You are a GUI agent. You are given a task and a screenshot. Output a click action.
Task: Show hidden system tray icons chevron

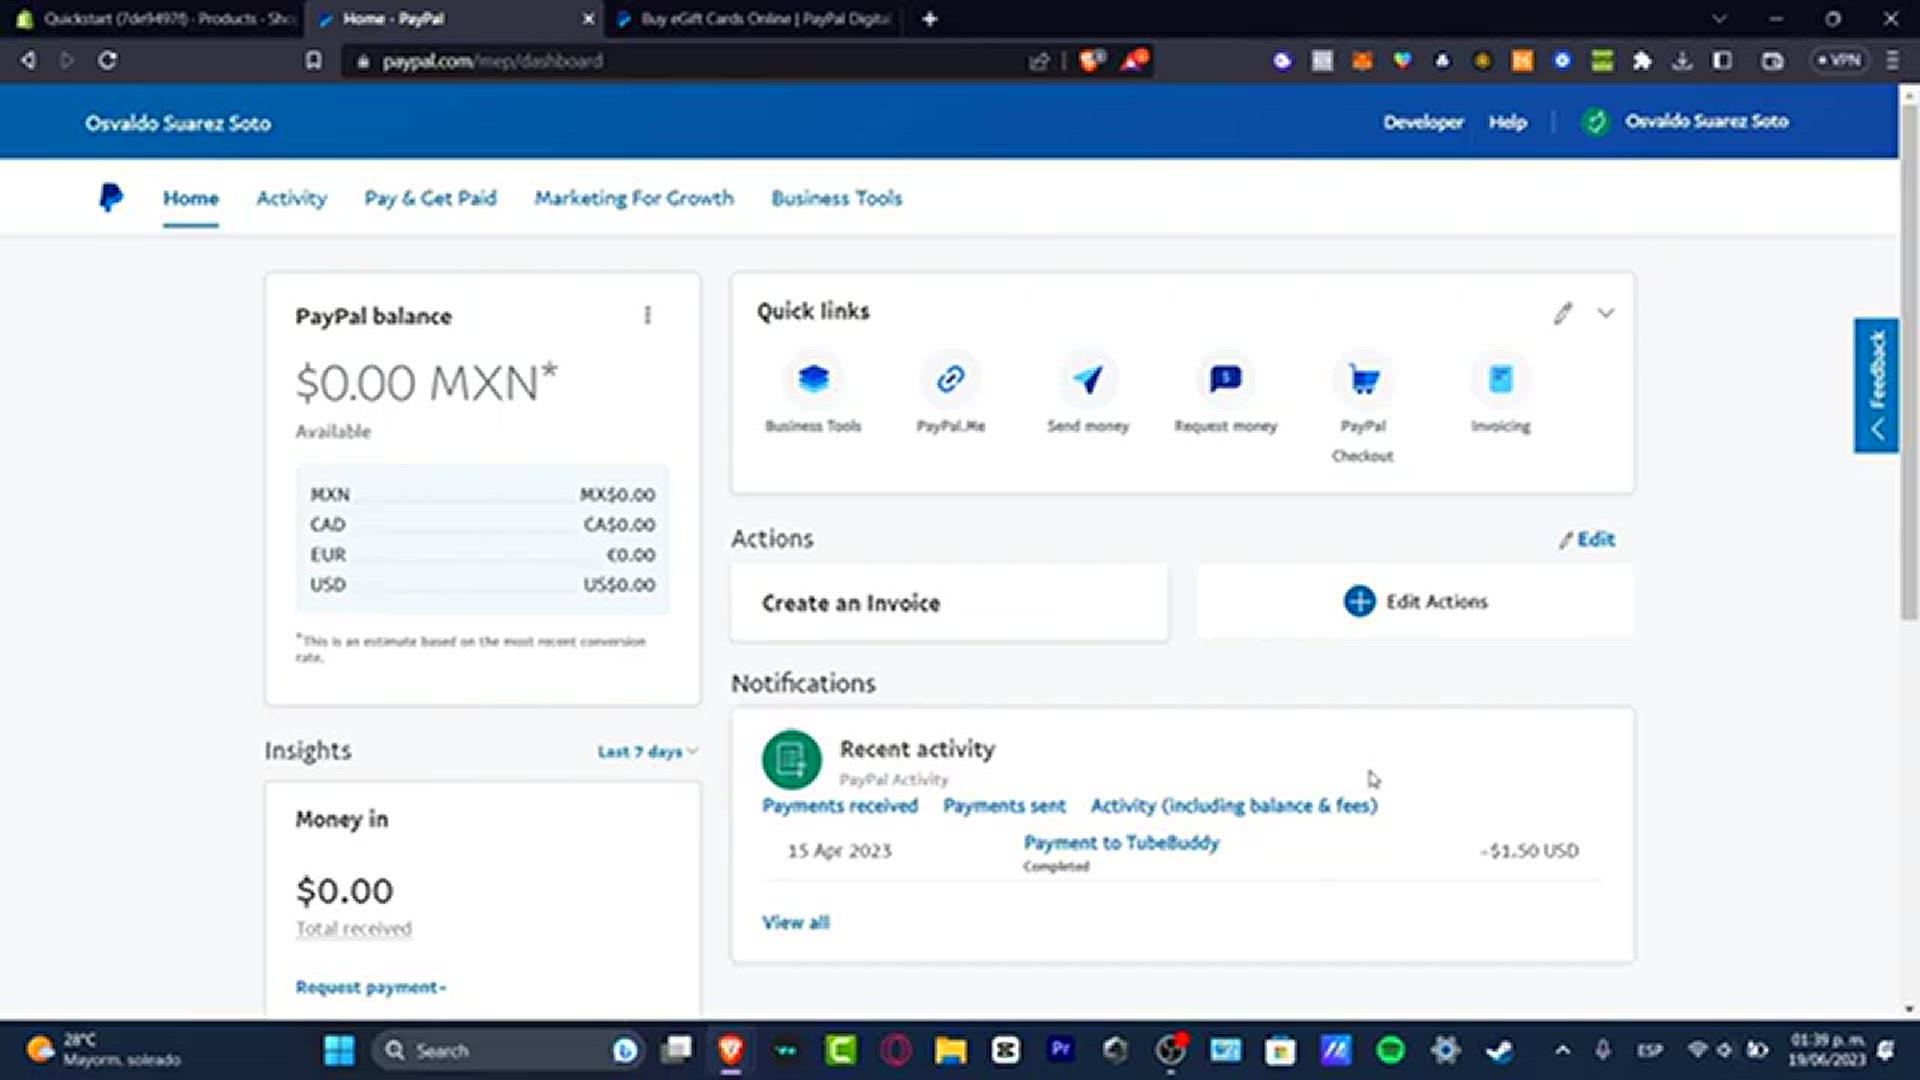coord(1562,1050)
